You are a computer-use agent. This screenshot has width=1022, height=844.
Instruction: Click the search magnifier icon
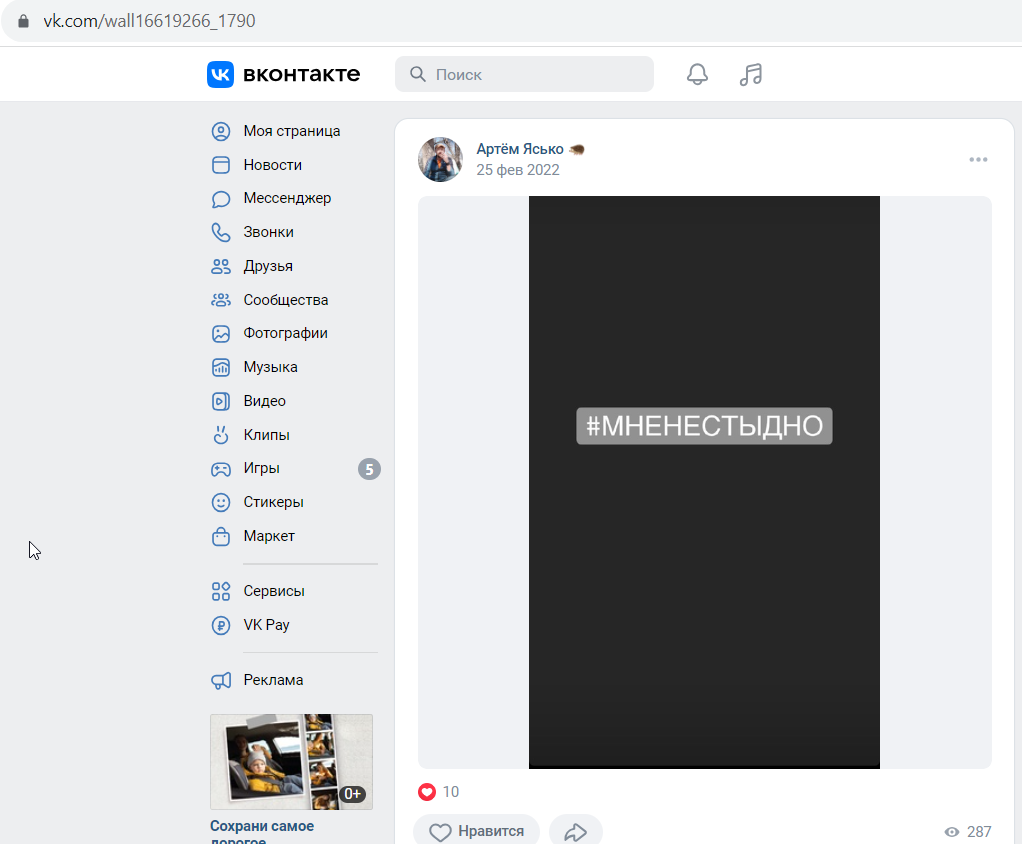coord(418,74)
